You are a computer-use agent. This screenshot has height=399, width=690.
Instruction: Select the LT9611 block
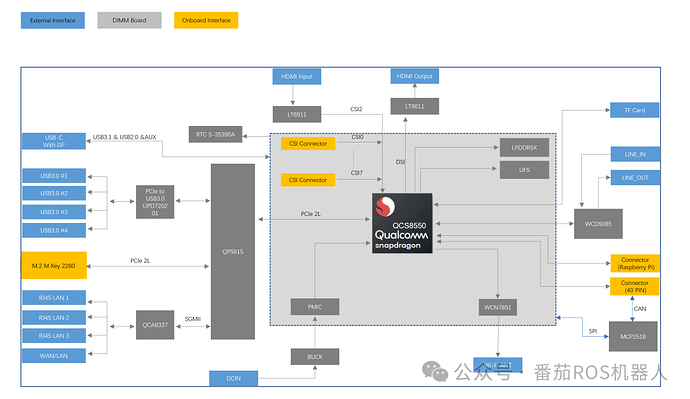click(x=415, y=106)
